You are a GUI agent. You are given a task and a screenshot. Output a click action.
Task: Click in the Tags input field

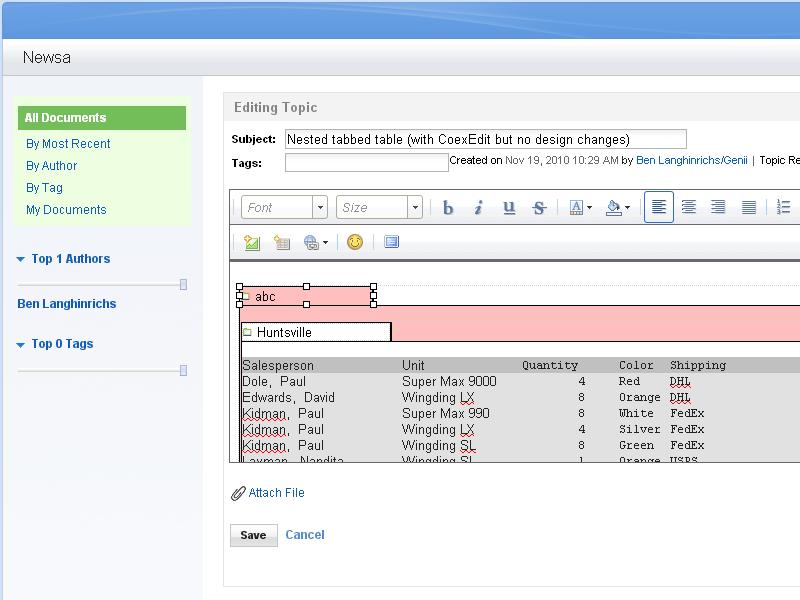pos(366,162)
